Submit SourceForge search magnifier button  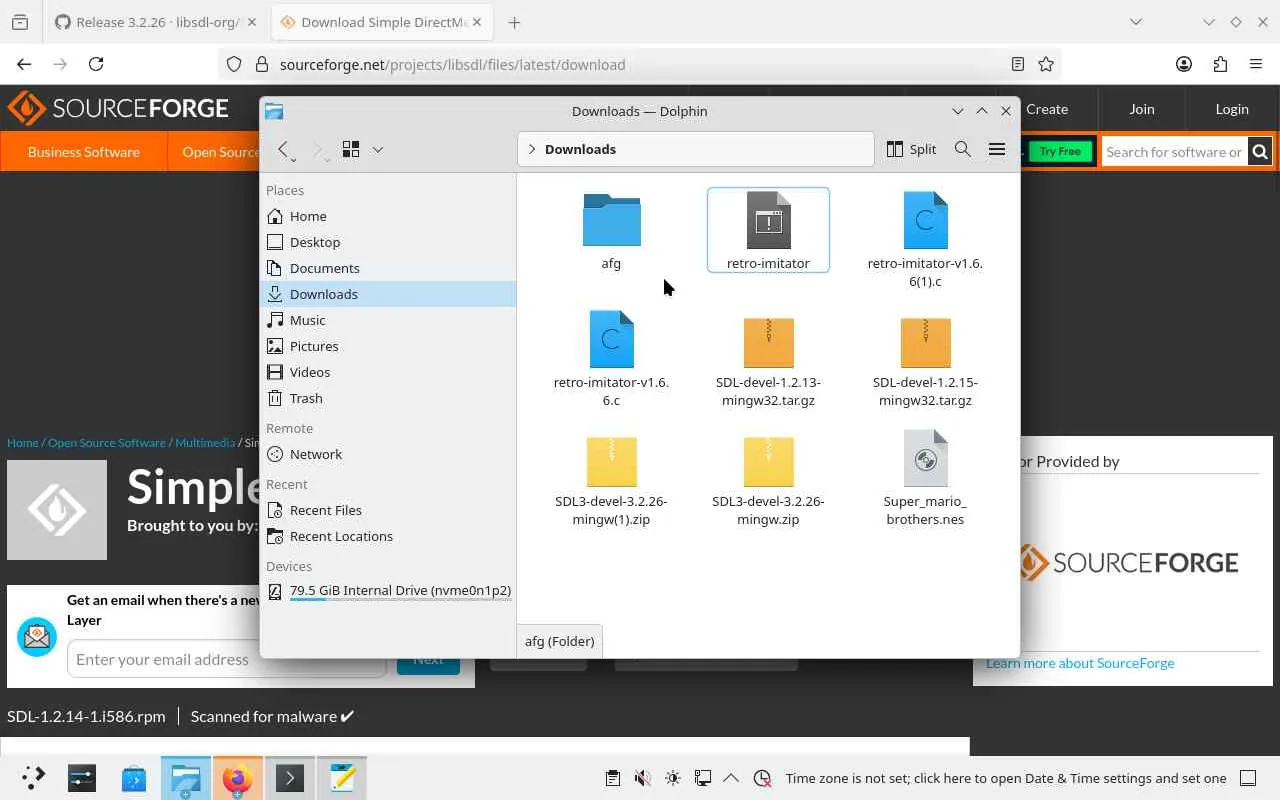point(1260,152)
